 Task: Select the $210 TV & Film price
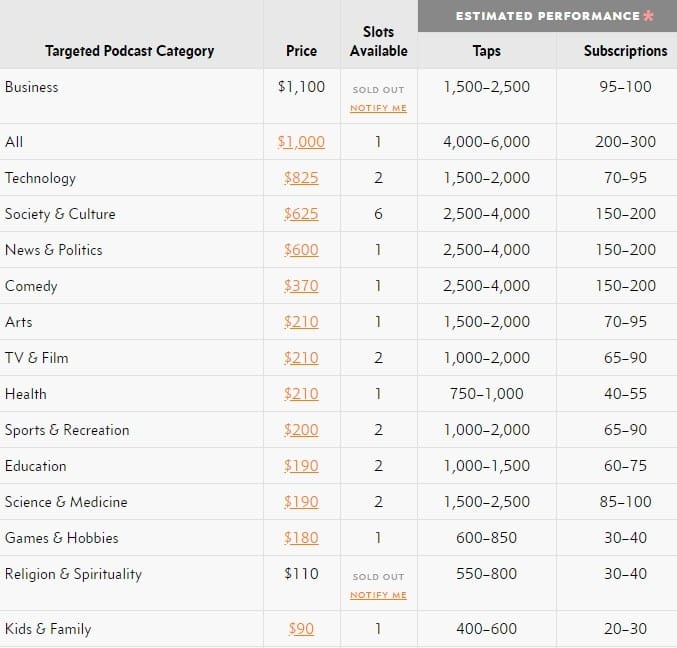pyautogui.click(x=301, y=358)
